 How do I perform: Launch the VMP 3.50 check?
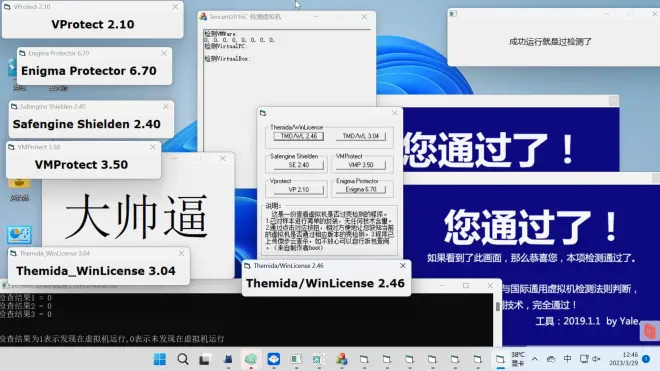click(360, 165)
